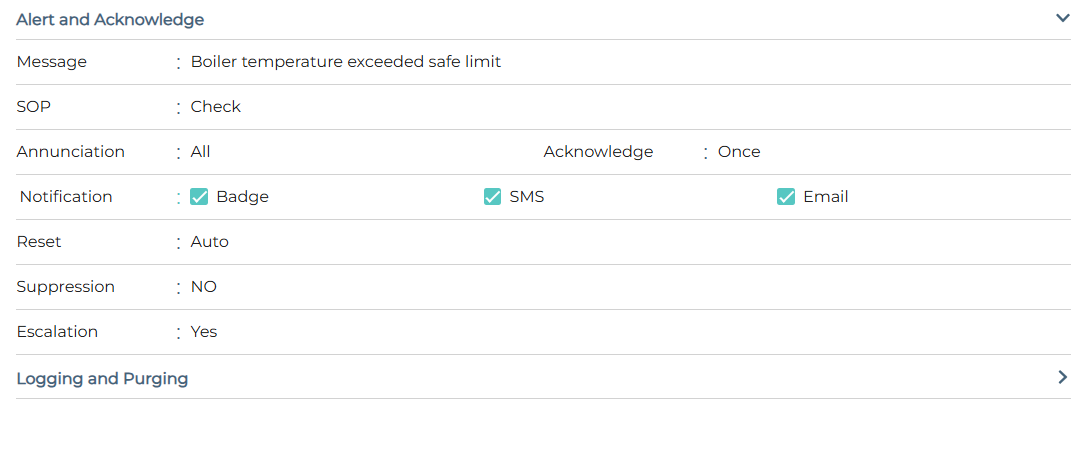Uncheck the Badge notification checkbox
Screen dimensions: 1088x465
click(199, 197)
